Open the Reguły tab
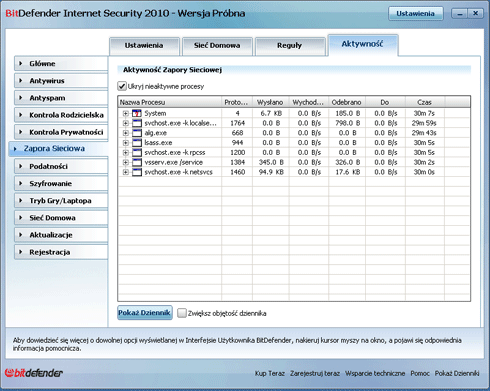This screenshot has height=391, width=490. tap(290, 46)
